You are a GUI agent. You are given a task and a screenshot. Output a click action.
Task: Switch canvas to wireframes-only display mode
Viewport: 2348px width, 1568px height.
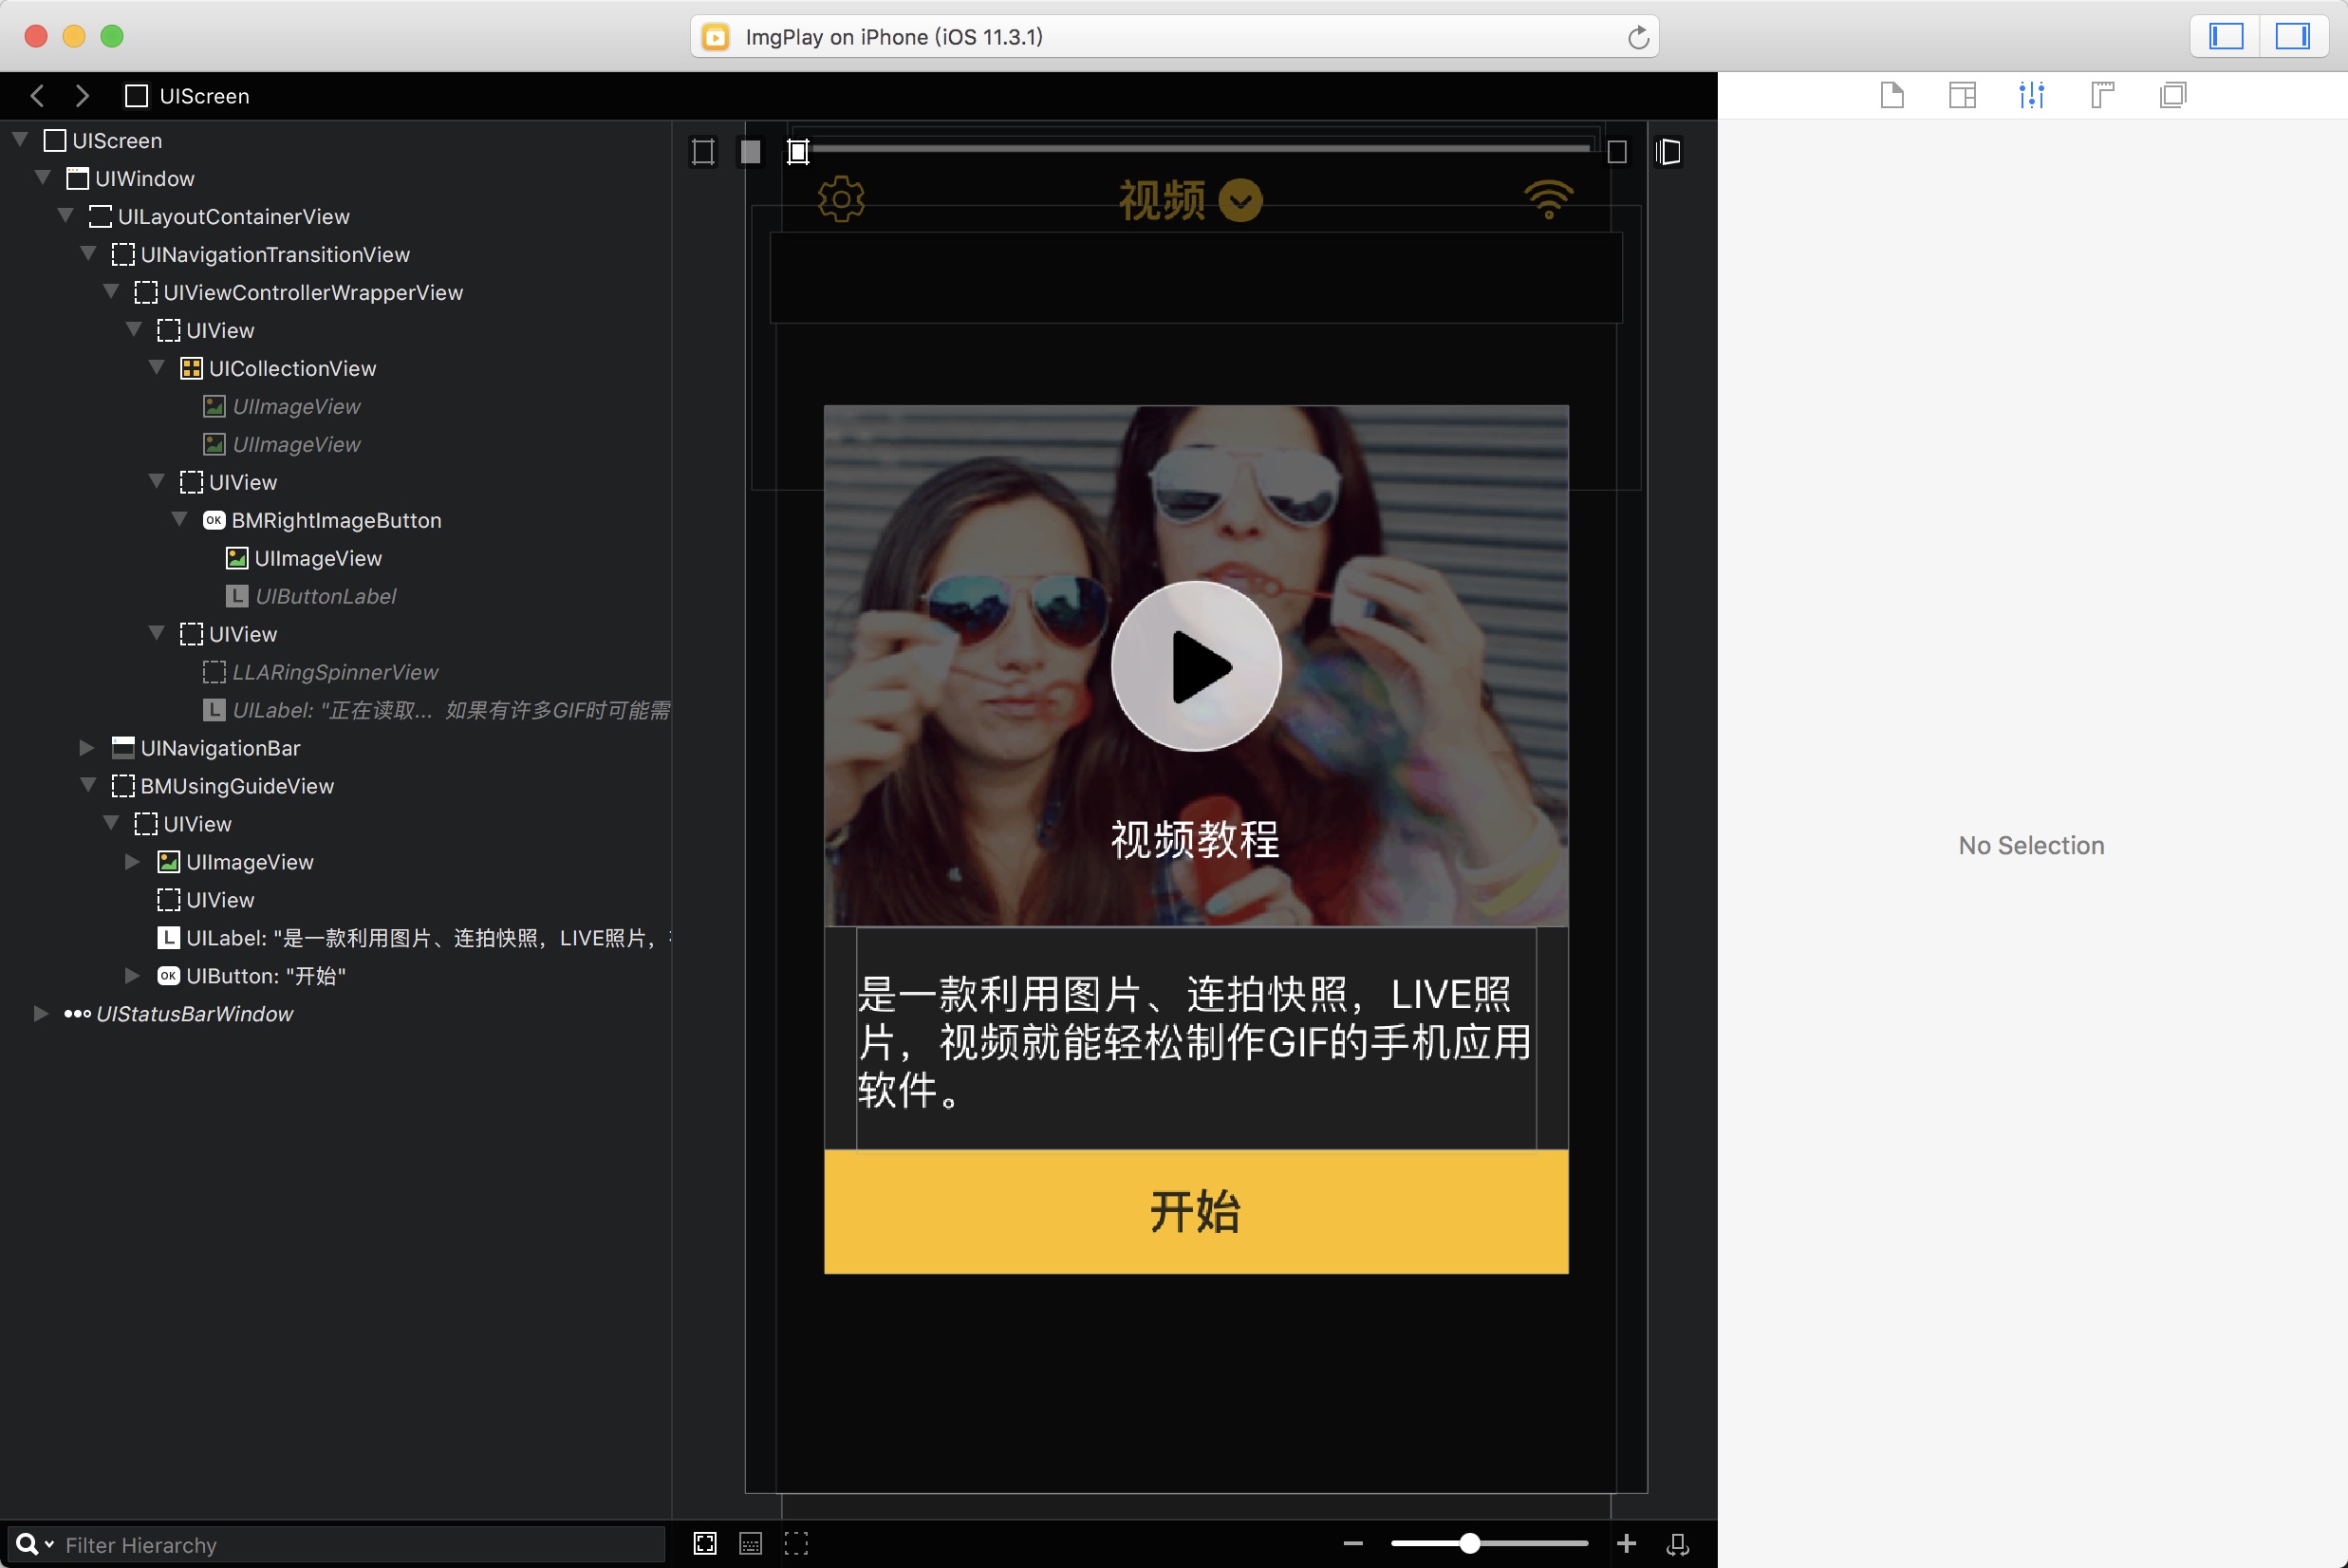pyautogui.click(x=703, y=152)
